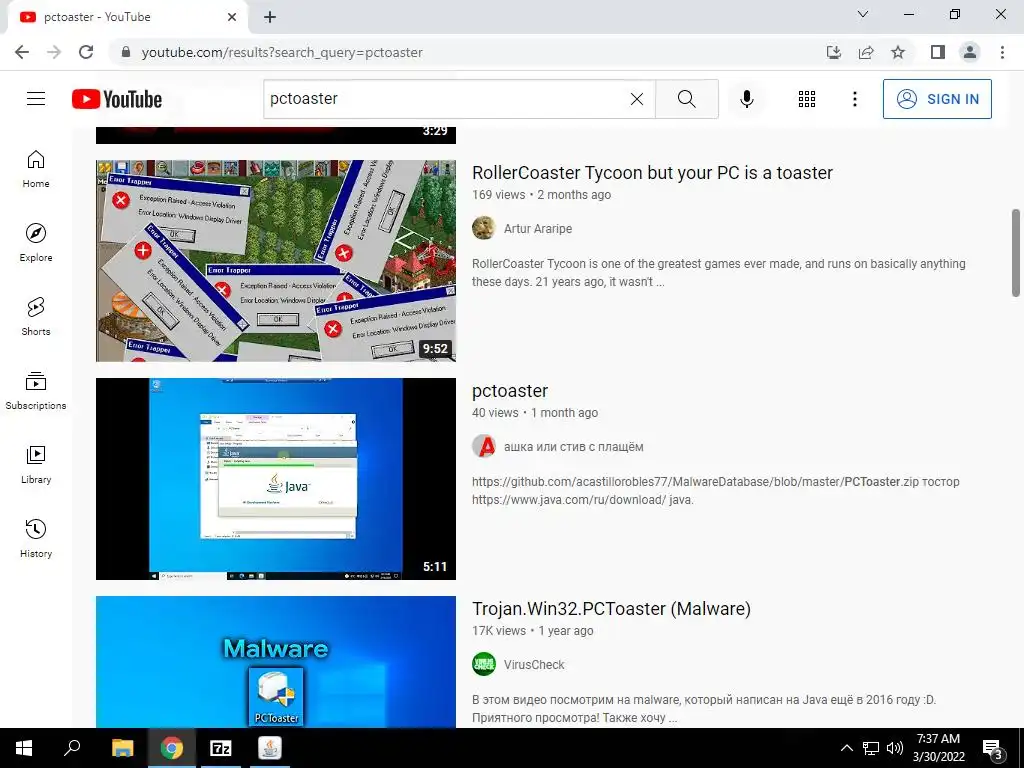Open the YouTube apps grid

point(807,99)
